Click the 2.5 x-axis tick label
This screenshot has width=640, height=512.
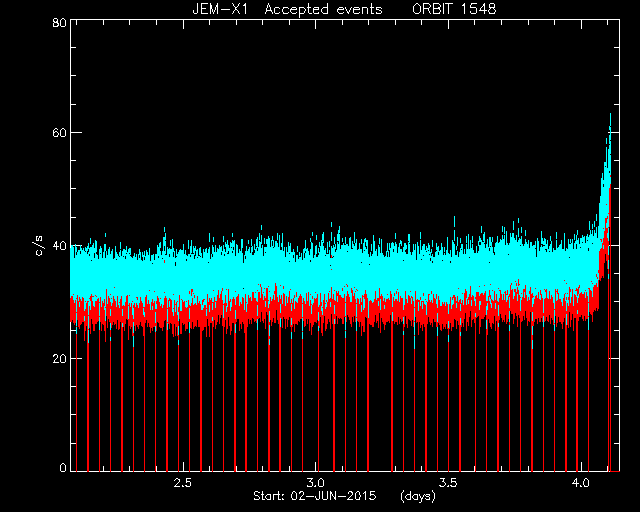(182, 483)
